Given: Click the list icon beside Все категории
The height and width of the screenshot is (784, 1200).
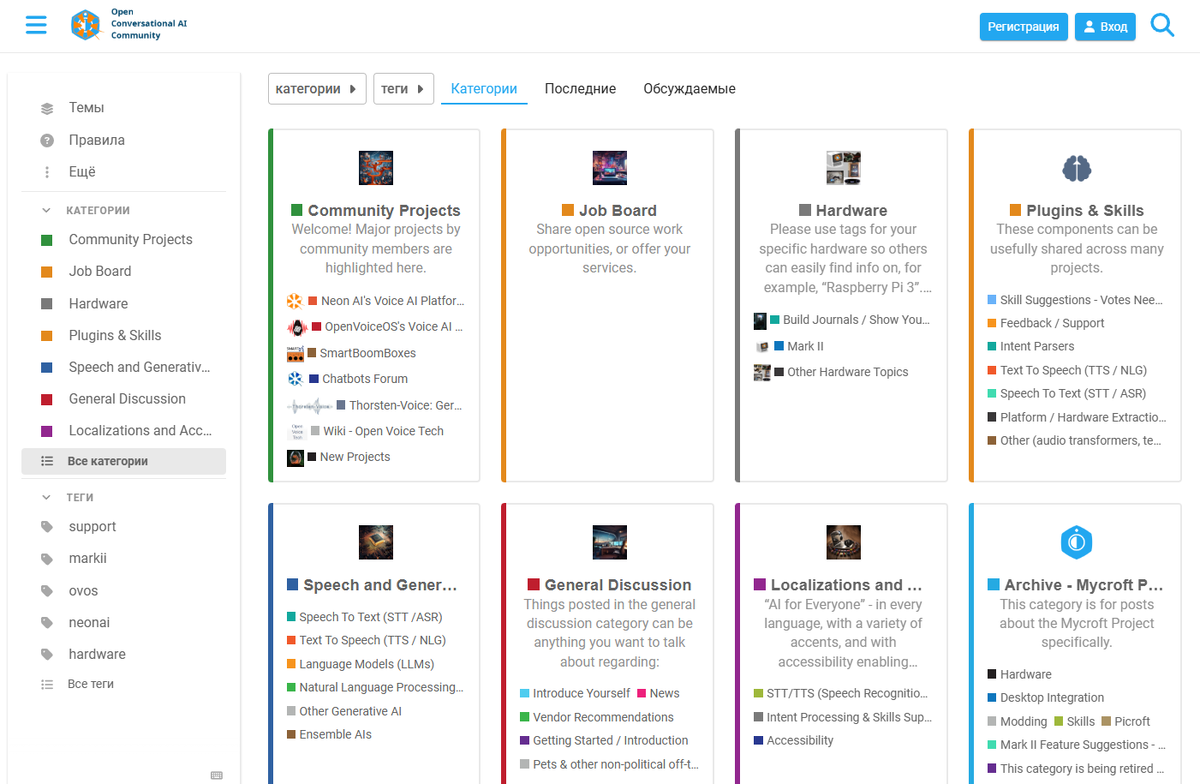Looking at the screenshot, I should 47,461.
